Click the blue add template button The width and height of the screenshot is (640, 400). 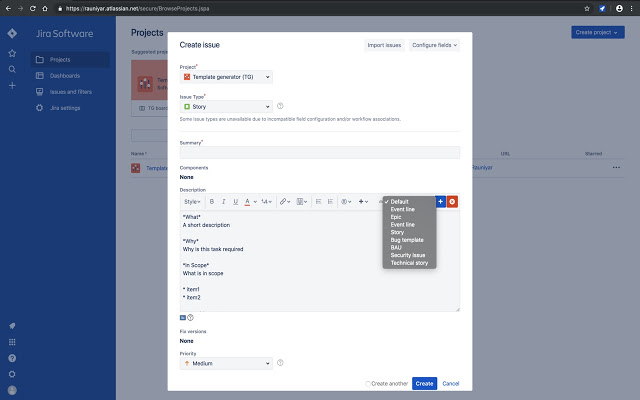pos(440,202)
